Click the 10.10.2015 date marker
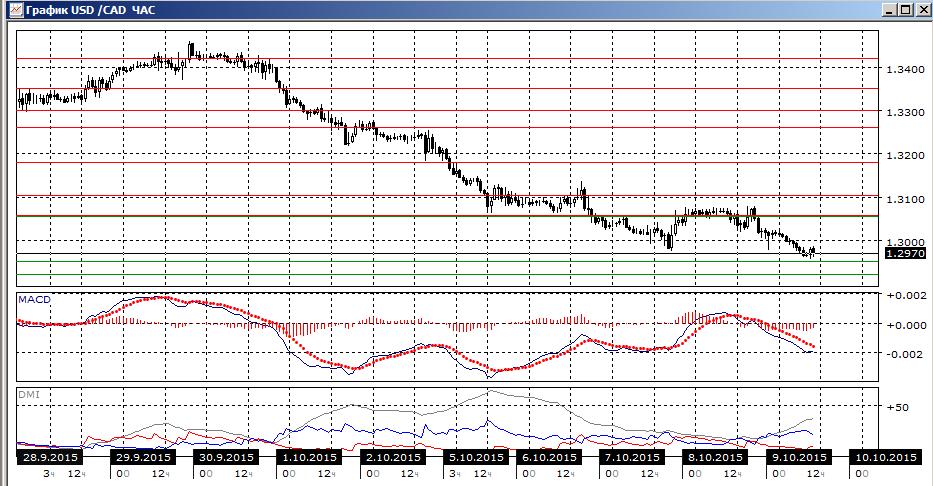Viewport: 933px width, 486px height. pyautogui.click(x=883, y=457)
